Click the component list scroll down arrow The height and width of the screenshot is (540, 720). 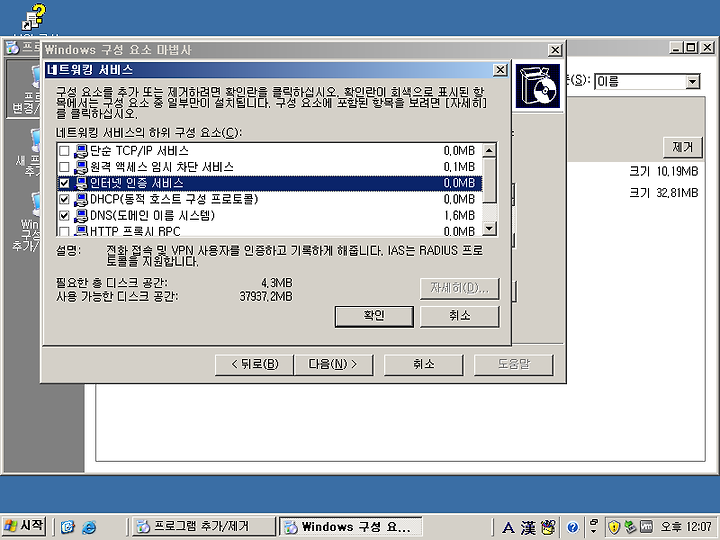[x=489, y=228]
